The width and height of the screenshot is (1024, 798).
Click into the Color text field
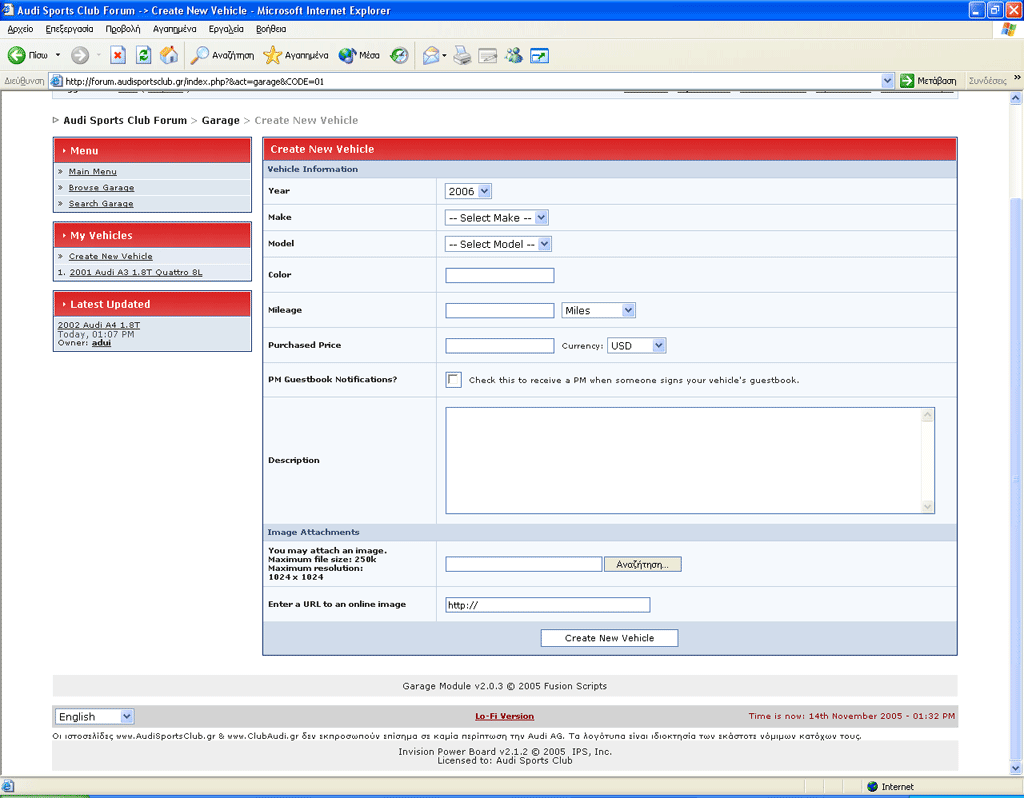point(499,275)
